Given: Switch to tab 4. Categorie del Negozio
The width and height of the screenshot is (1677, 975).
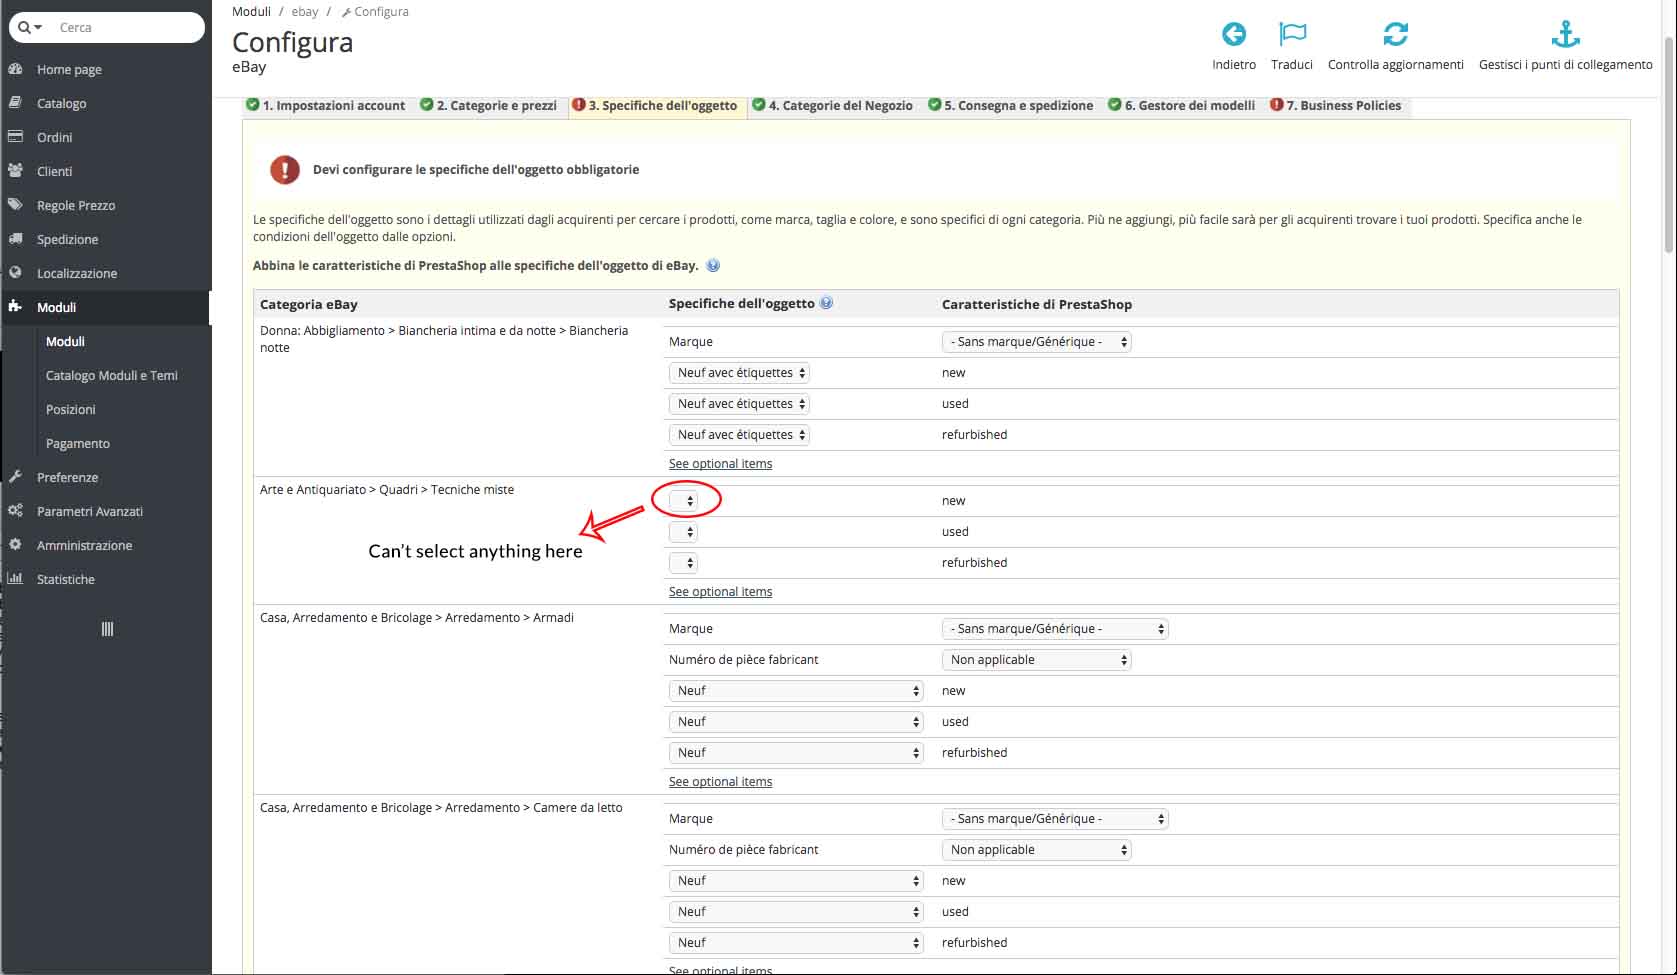Looking at the screenshot, I should [833, 106].
